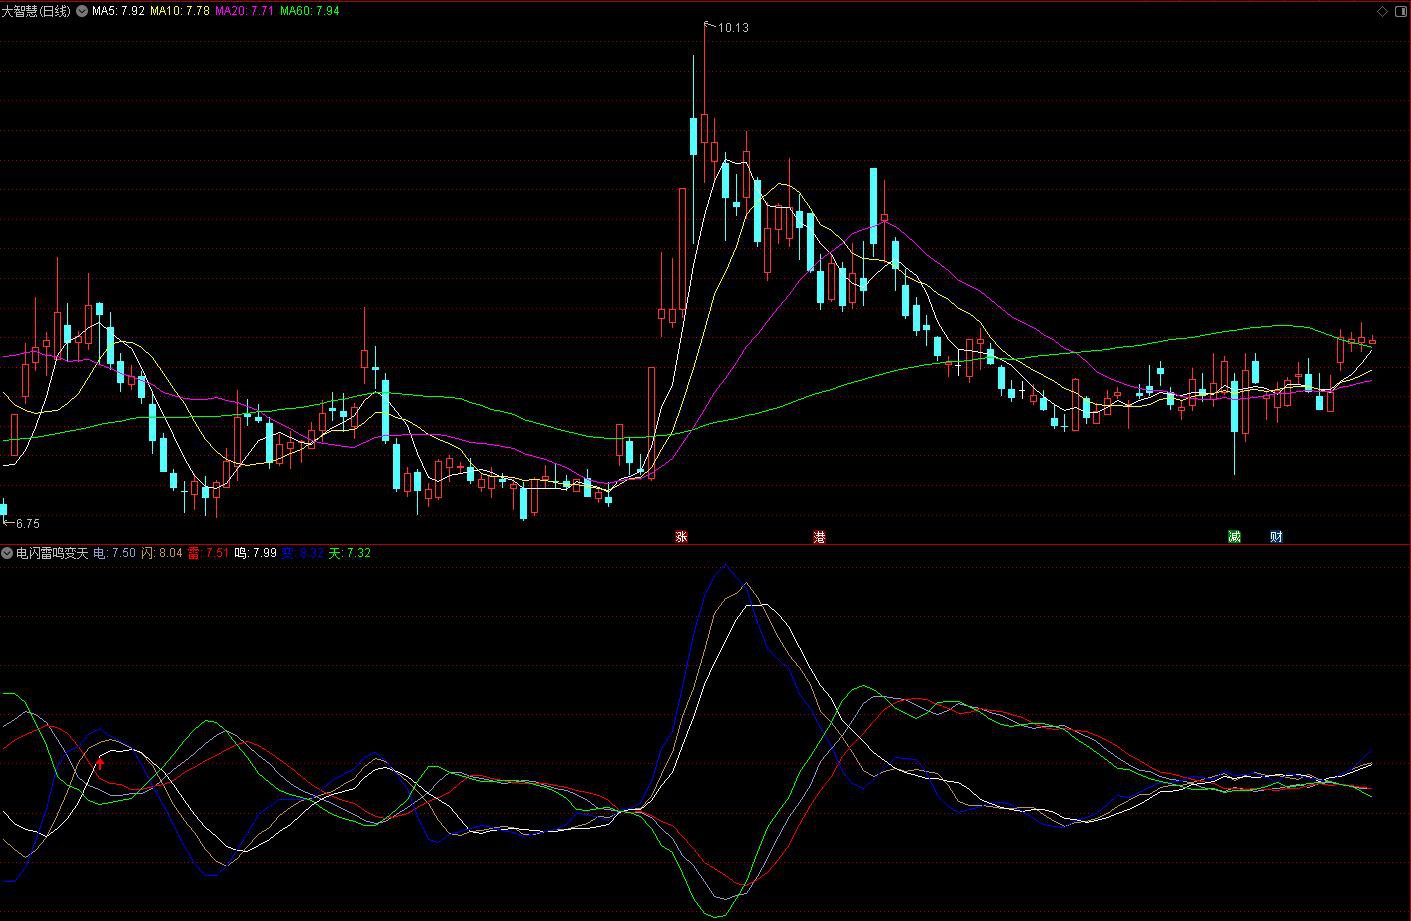Screen dimensions: 1411x921
Task: Click the 闪: 8.04 indicator value
Action: [162, 553]
